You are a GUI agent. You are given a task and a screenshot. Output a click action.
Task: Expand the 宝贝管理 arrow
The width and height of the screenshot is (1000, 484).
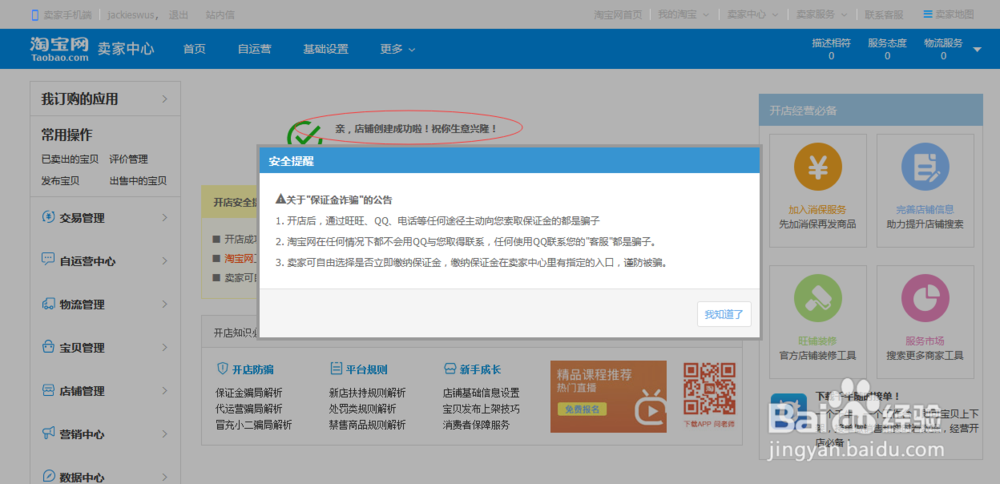[x=165, y=348]
